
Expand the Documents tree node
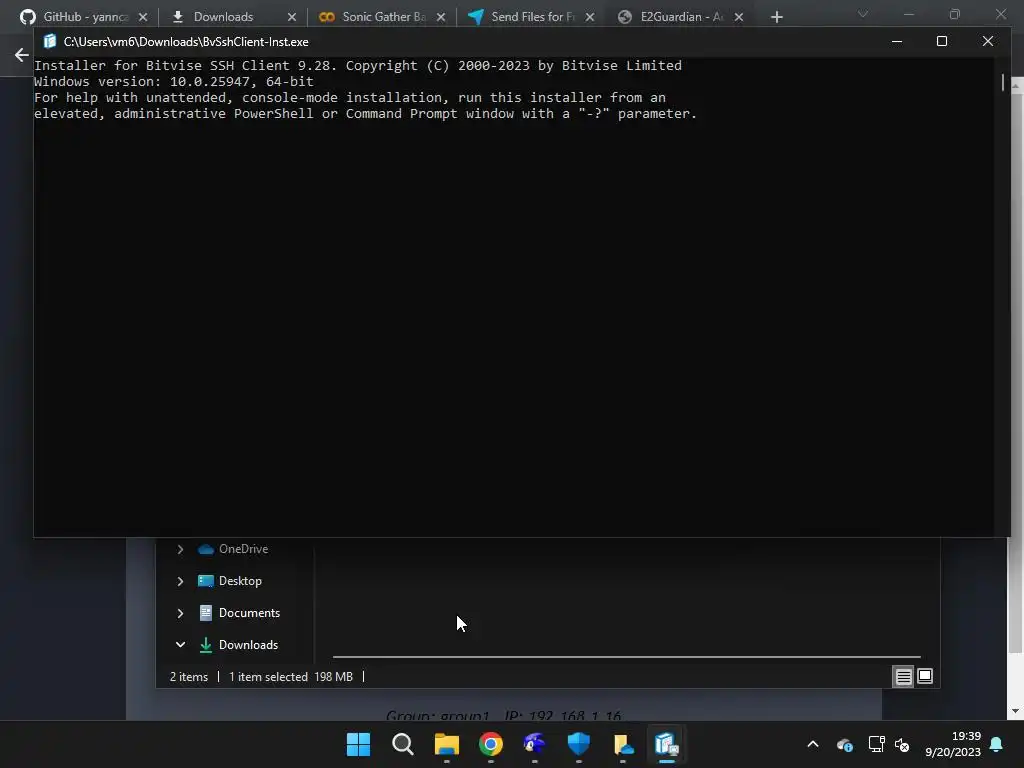click(180, 613)
